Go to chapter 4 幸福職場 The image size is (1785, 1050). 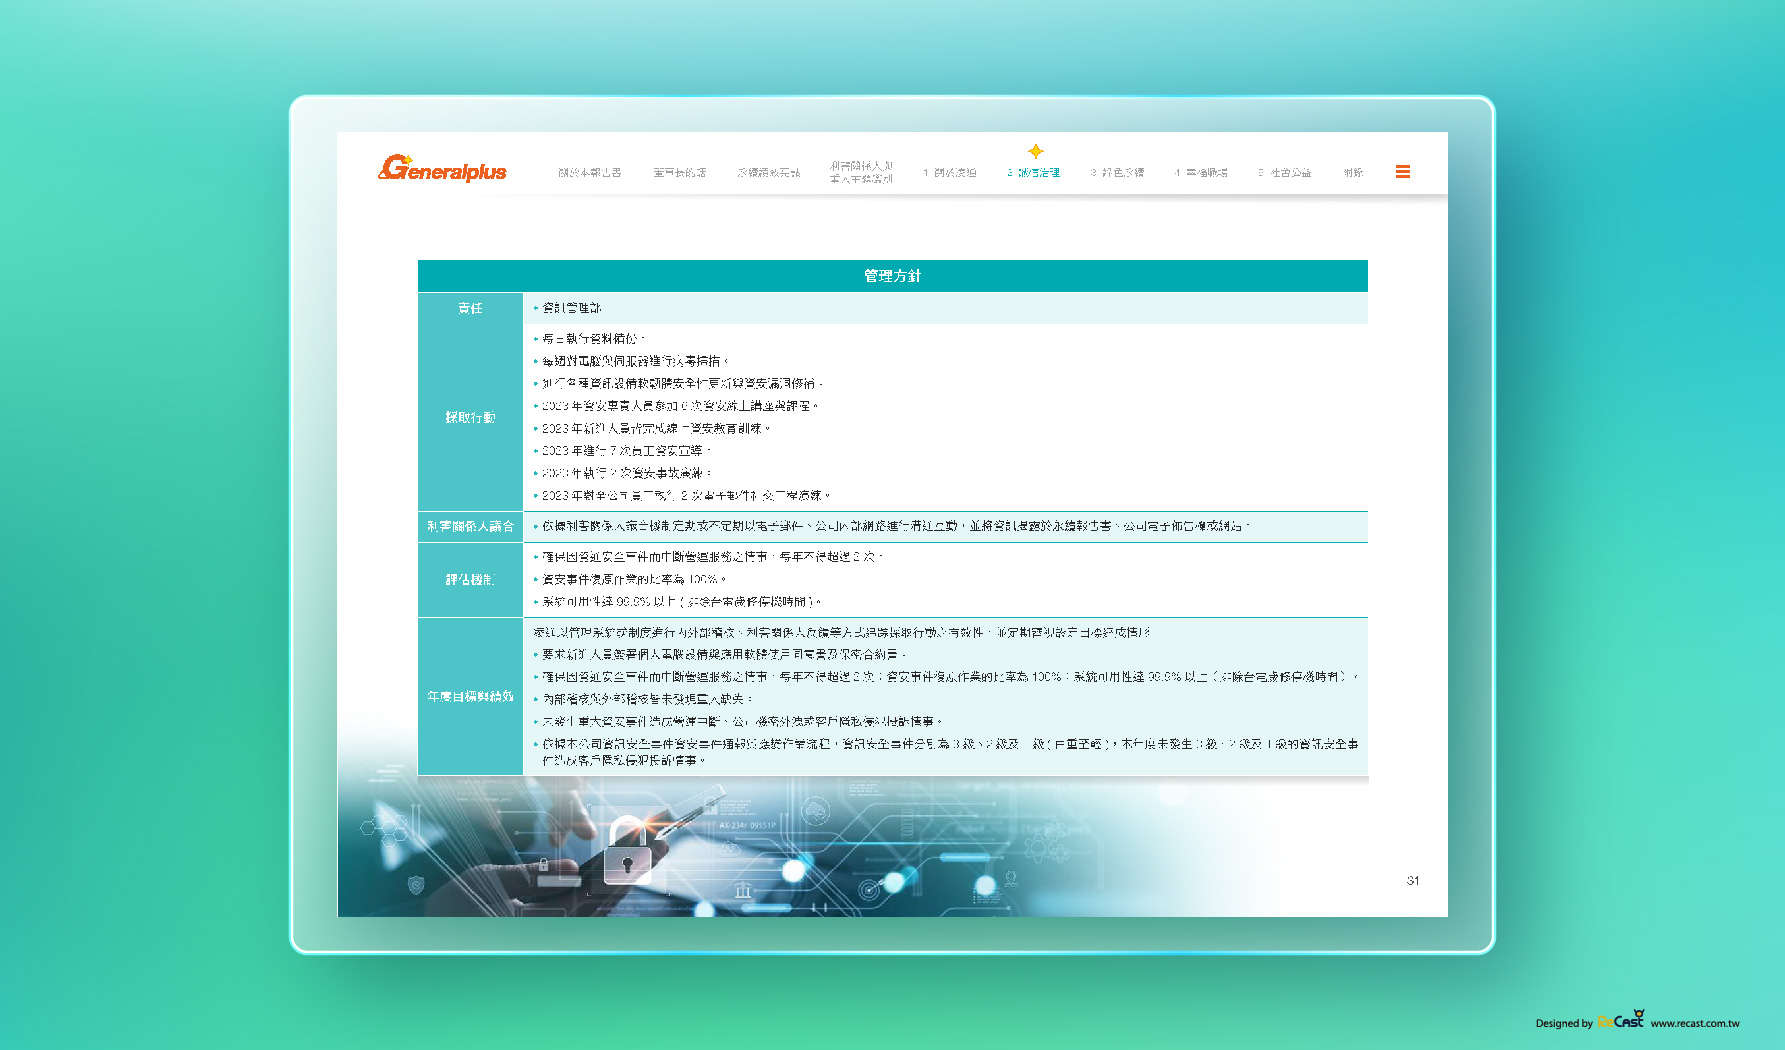[1201, 173]
